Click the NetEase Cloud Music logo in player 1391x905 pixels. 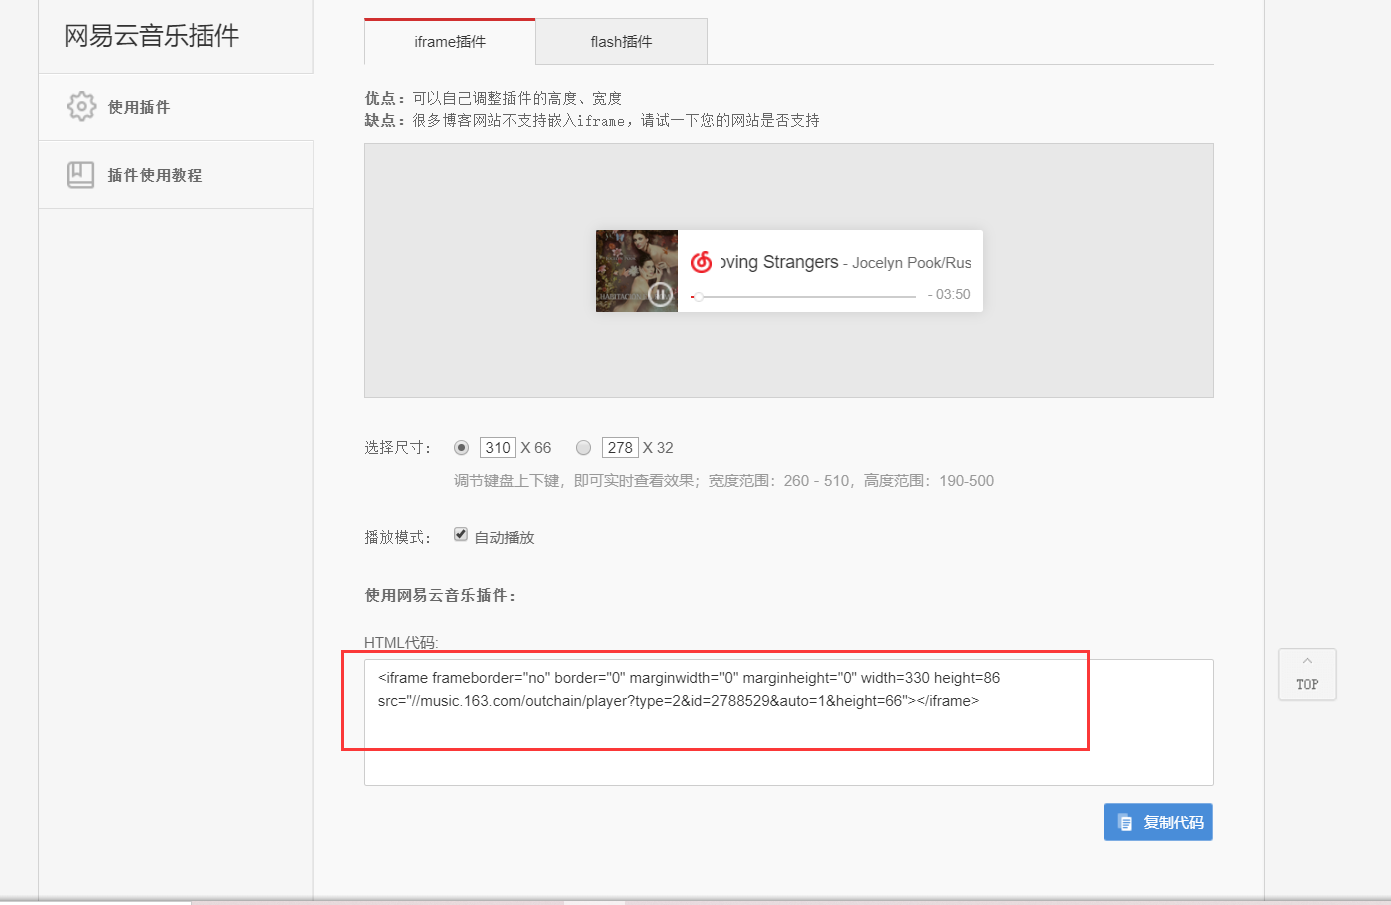702,262
